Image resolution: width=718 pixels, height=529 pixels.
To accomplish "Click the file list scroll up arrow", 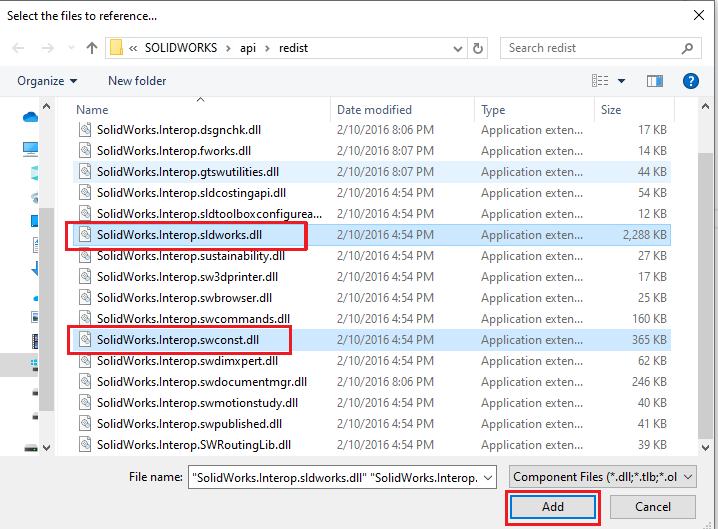I will (x=705, y=107).
